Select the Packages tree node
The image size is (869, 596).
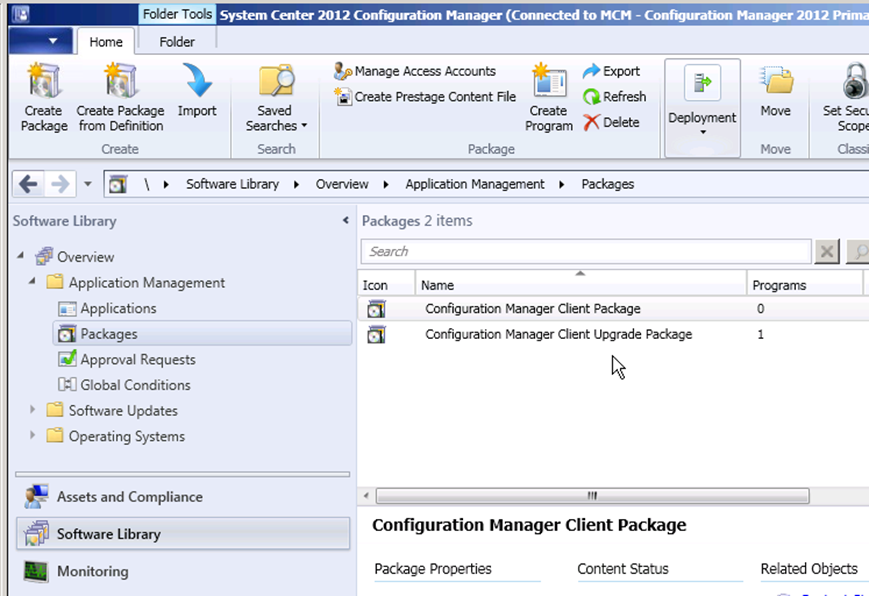click(202, 334)
